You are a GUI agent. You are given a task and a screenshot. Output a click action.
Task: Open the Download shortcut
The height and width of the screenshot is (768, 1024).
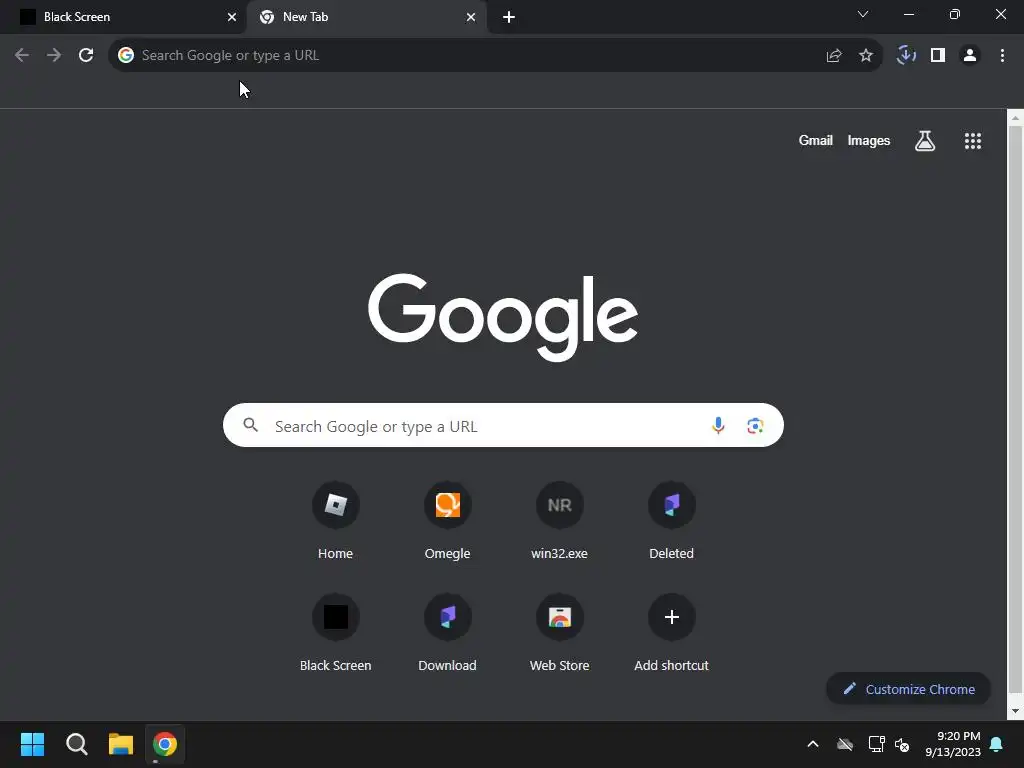click(x=447, y=633)
